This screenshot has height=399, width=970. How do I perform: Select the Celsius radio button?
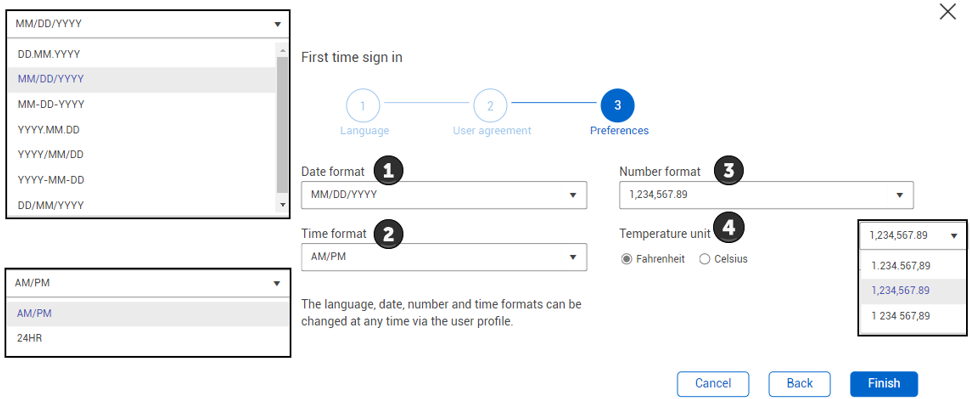coord(704,259)
